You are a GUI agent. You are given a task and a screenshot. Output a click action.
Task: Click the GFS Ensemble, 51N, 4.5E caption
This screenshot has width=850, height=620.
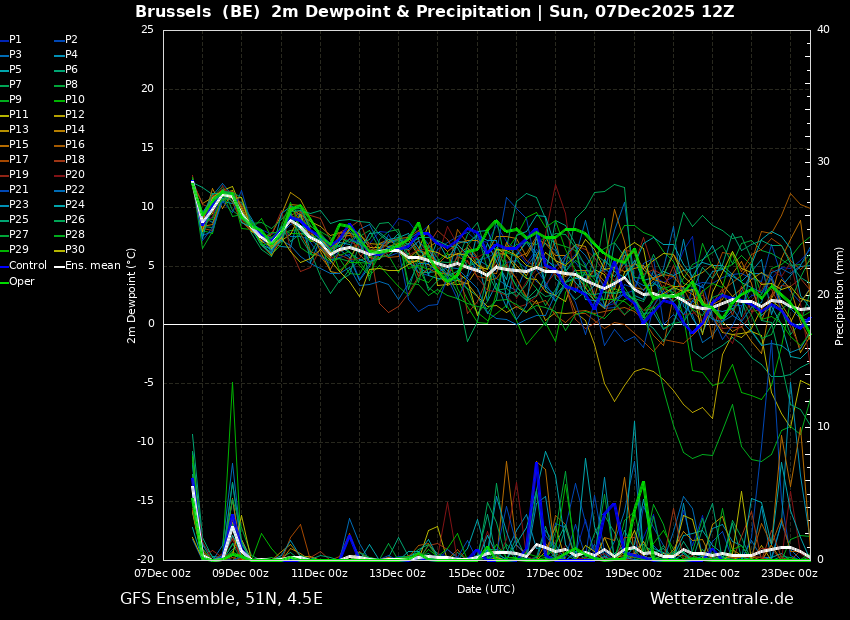(221, 599)
